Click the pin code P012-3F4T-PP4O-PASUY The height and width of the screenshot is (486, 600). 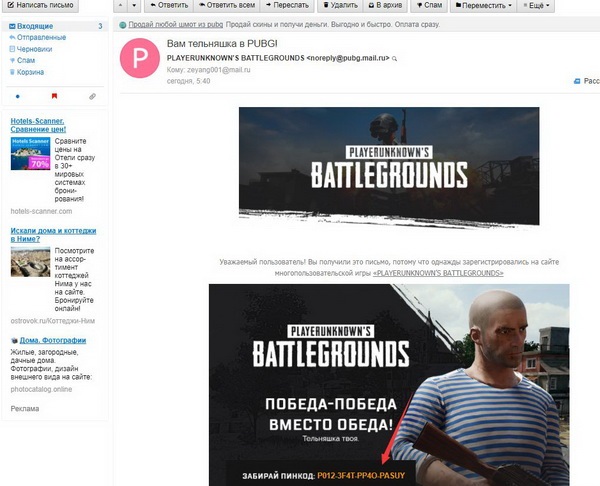tap(361, 476)
